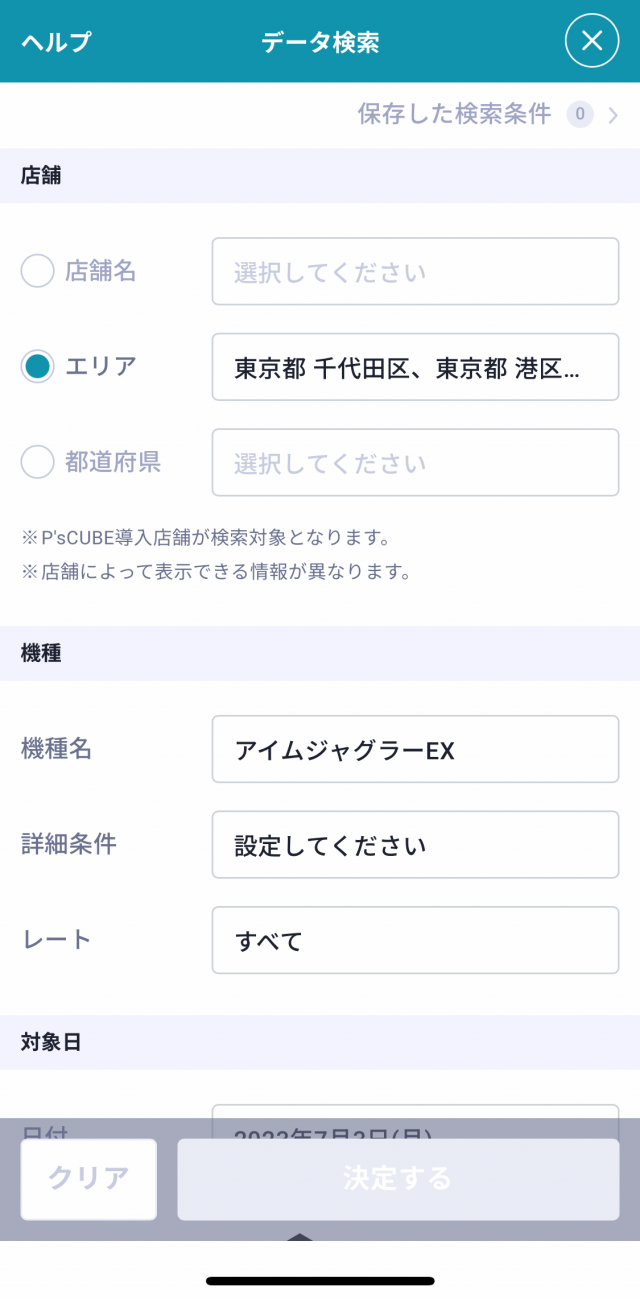Close the data search screen

pos(592,41)
